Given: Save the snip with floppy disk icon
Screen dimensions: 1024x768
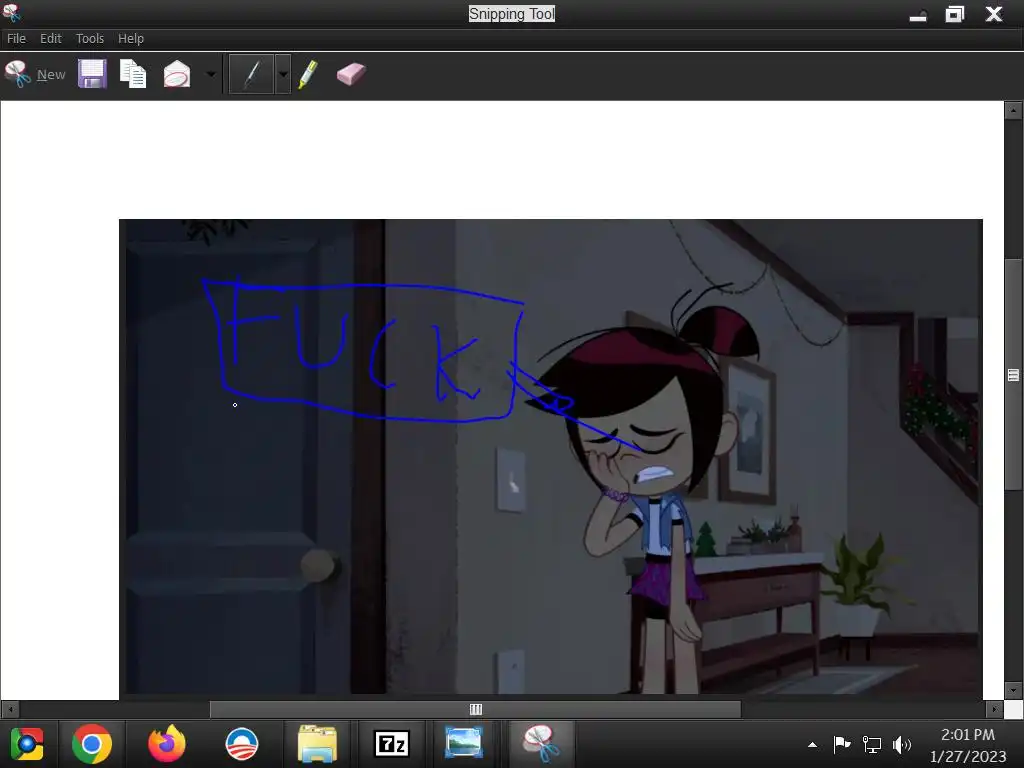Looking at the screenshot, I should click(92, 74).
